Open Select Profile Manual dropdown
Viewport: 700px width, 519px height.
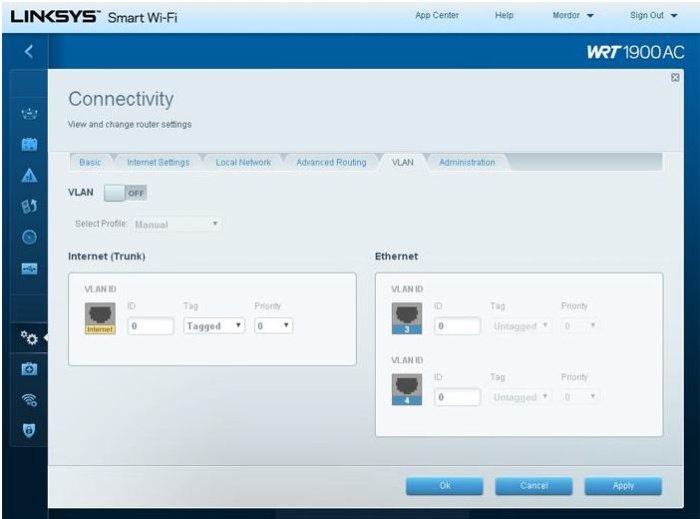point(176,224)
